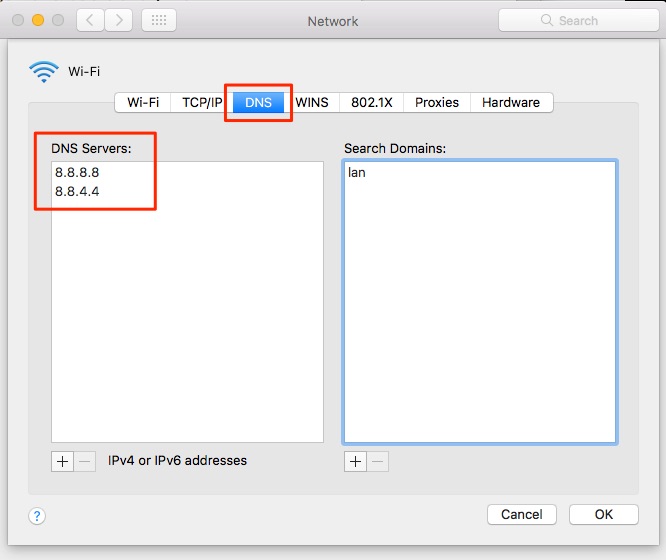Show all preferences grid button
This screenshot has width=666, height=560.
pos(159,20)
